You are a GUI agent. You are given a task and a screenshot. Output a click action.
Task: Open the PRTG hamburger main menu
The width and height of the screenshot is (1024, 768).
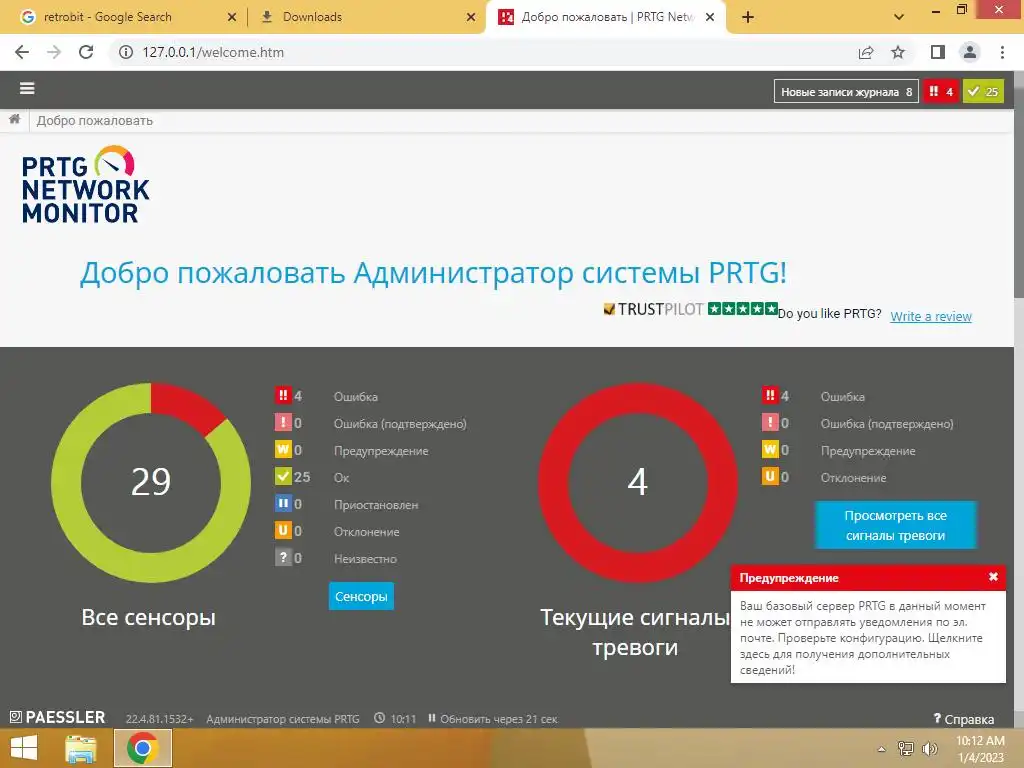coord(27,88)
